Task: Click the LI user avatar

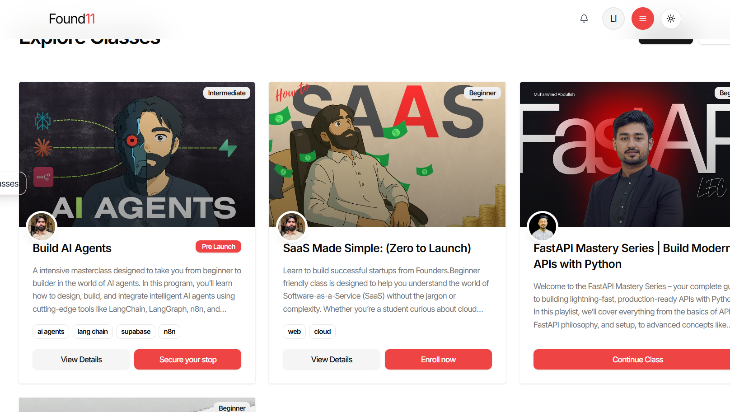Action: click(613, 18)
